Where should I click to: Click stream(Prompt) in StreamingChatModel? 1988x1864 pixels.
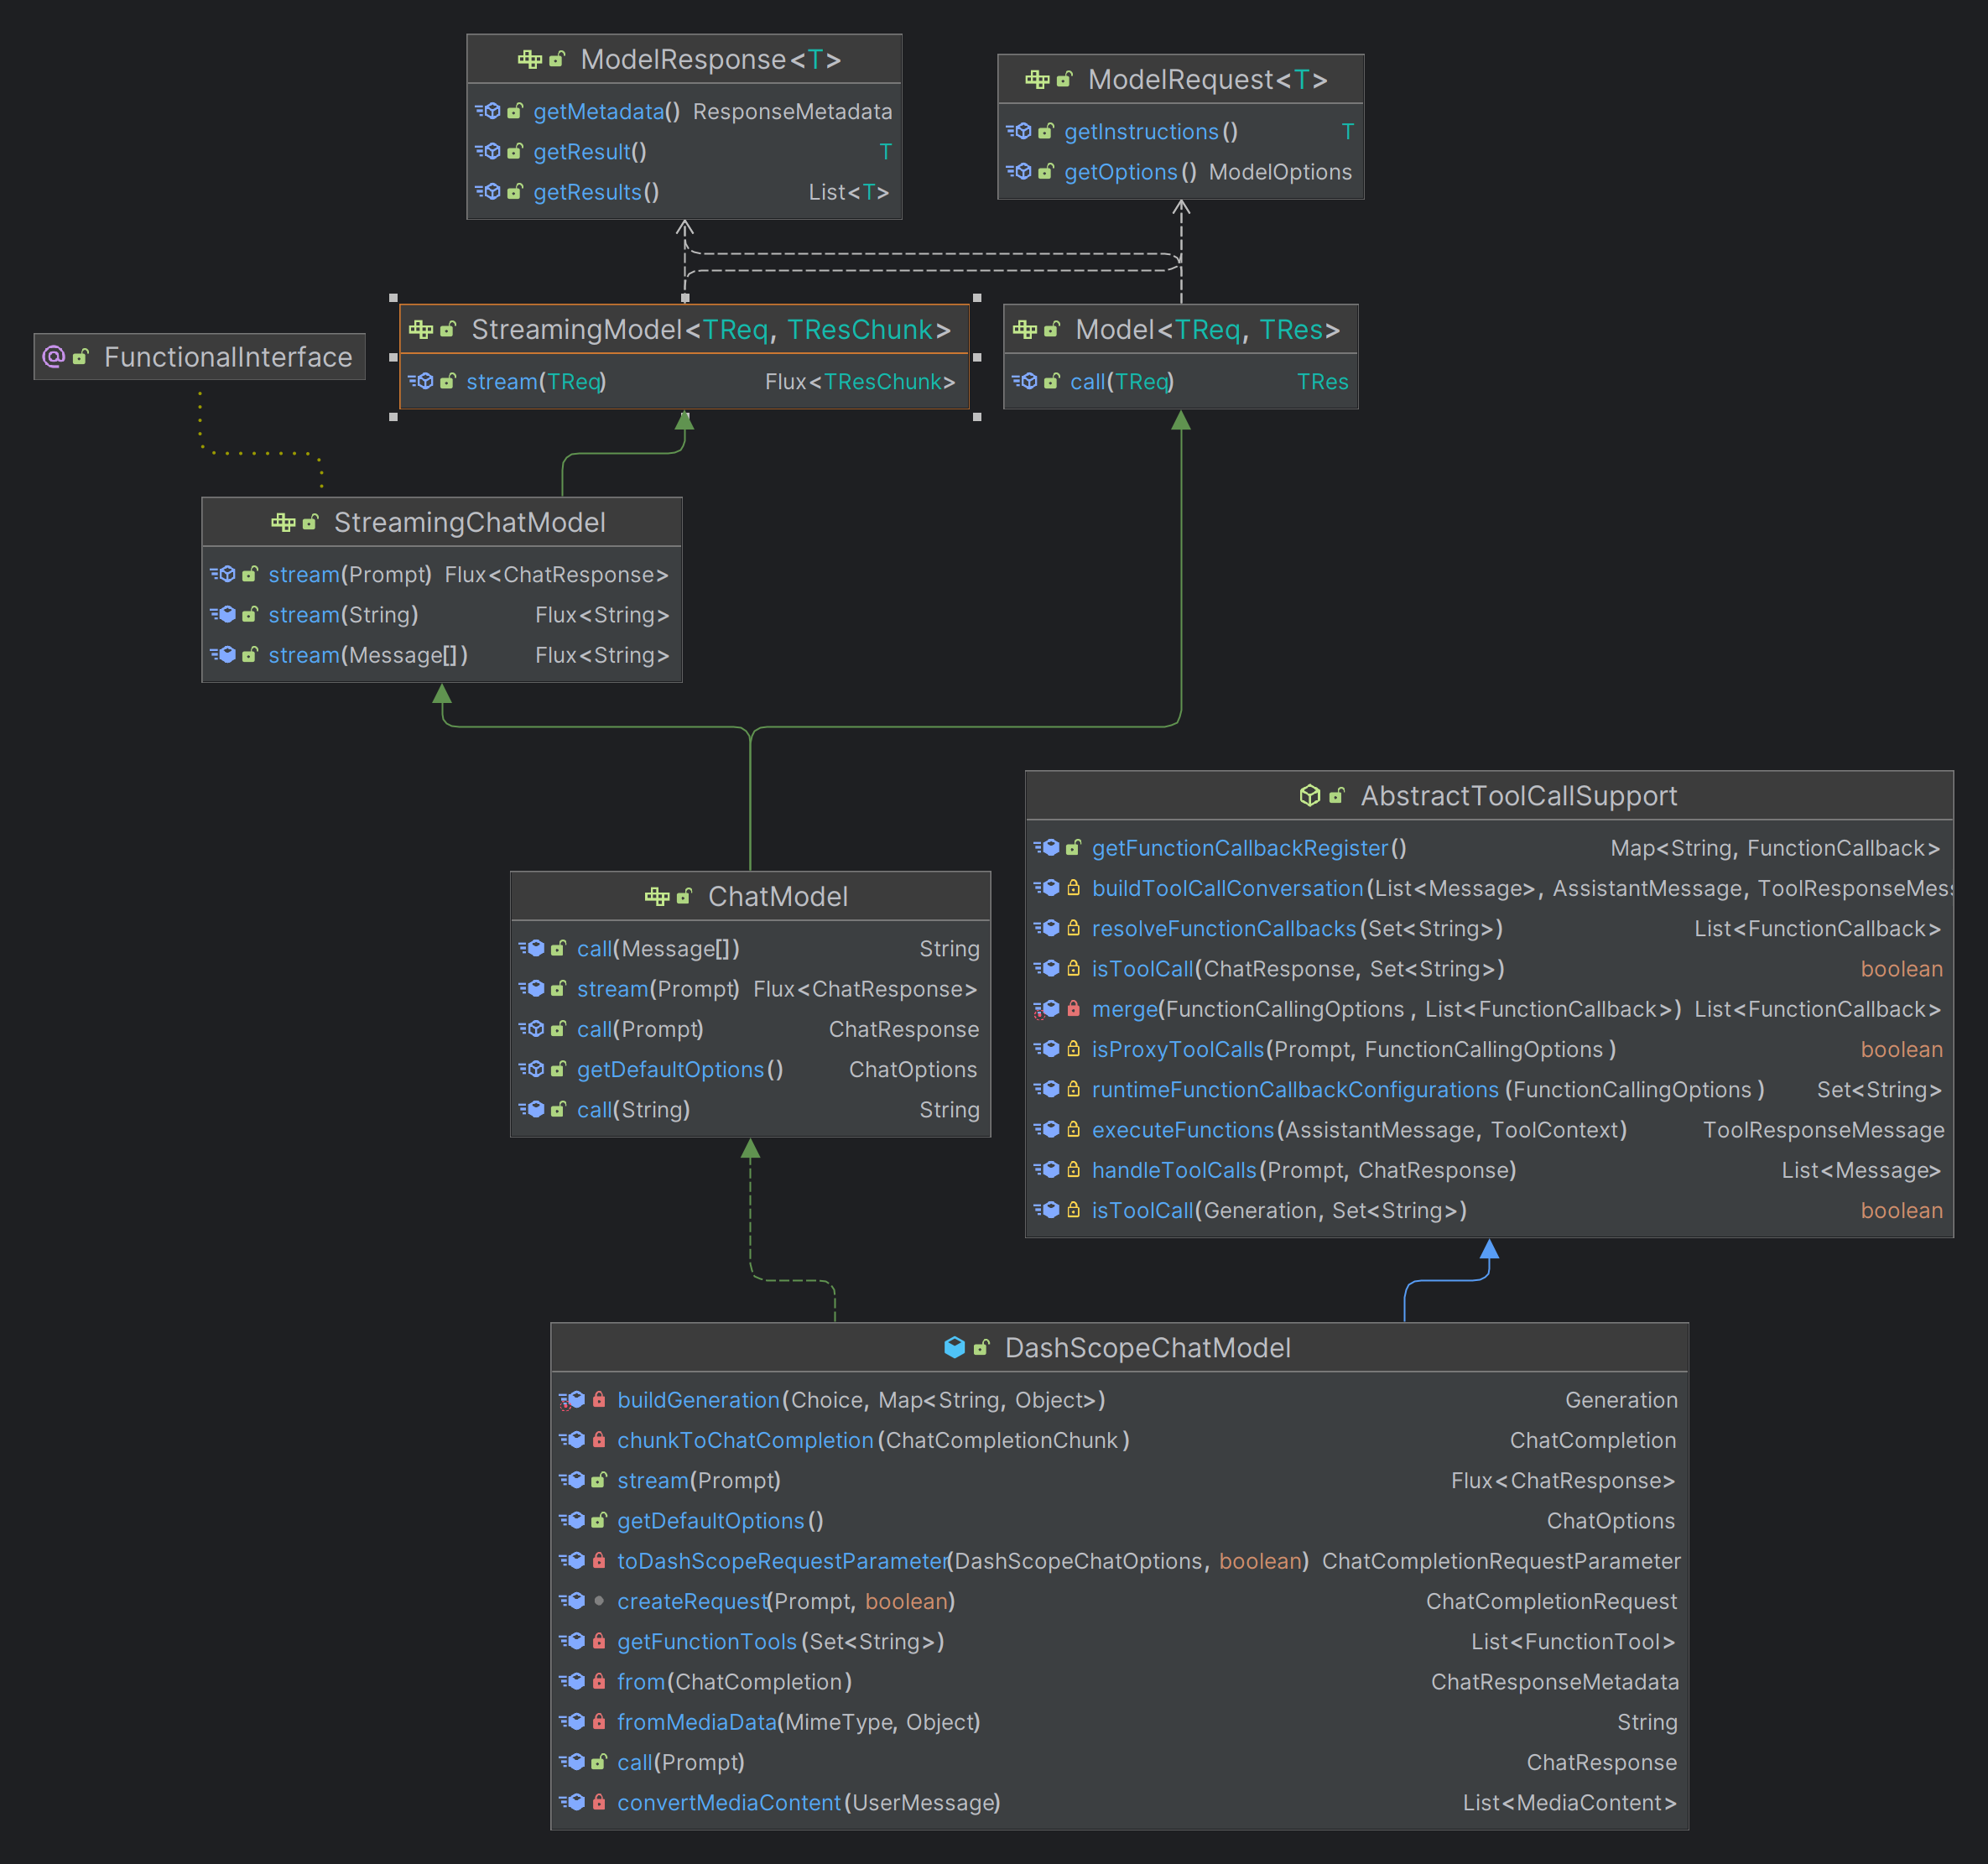coord(350,575)
